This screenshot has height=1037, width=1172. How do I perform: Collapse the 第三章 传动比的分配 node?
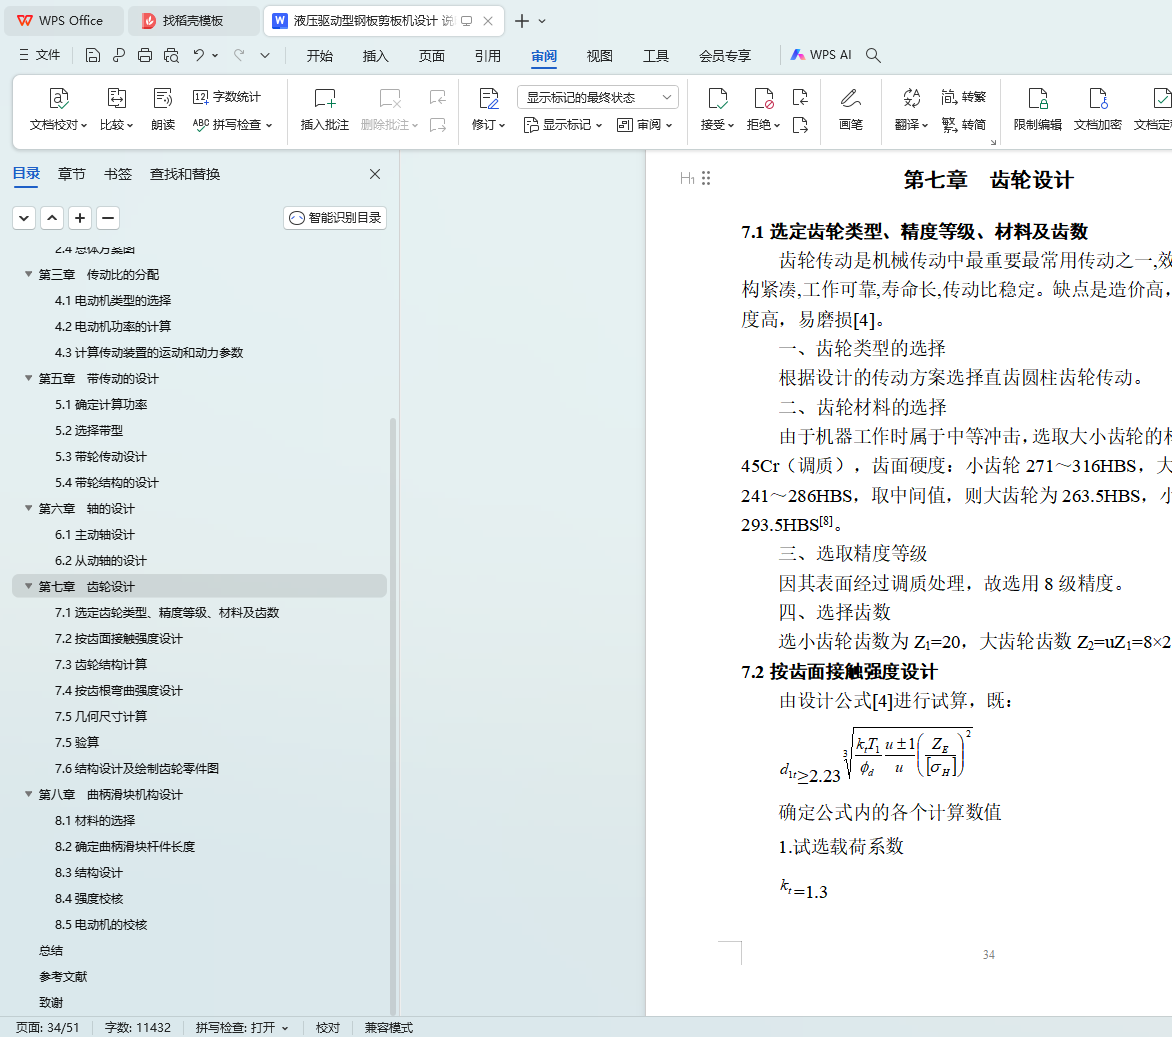click(x=28, y=274)
